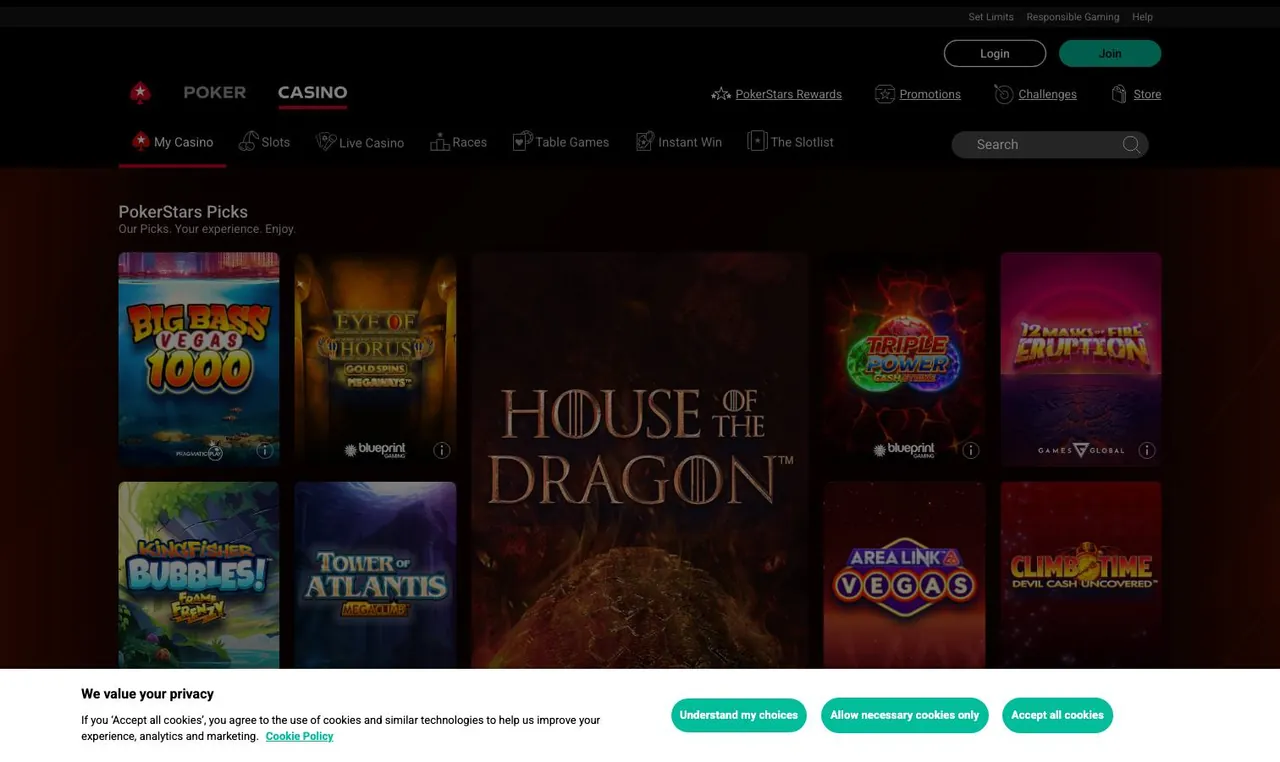Click the Promotions star badge icon
Viewport: 1280px width, 762px height.
pos(885,94)
